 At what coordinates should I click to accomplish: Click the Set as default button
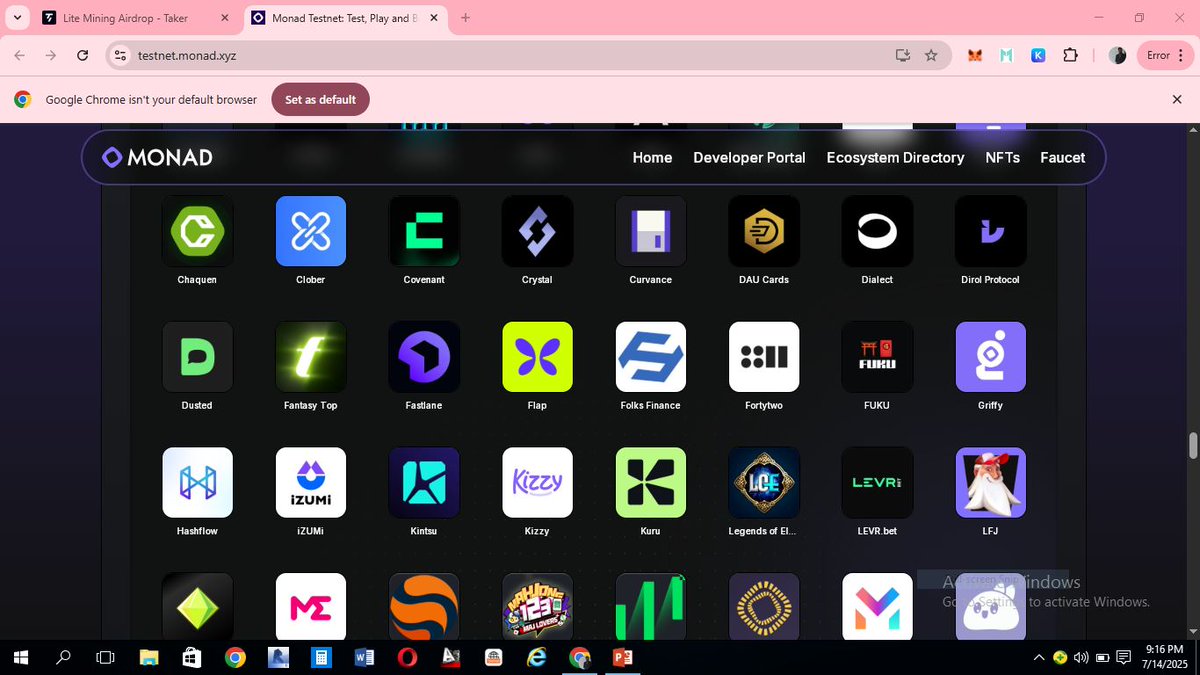point(321,100)
